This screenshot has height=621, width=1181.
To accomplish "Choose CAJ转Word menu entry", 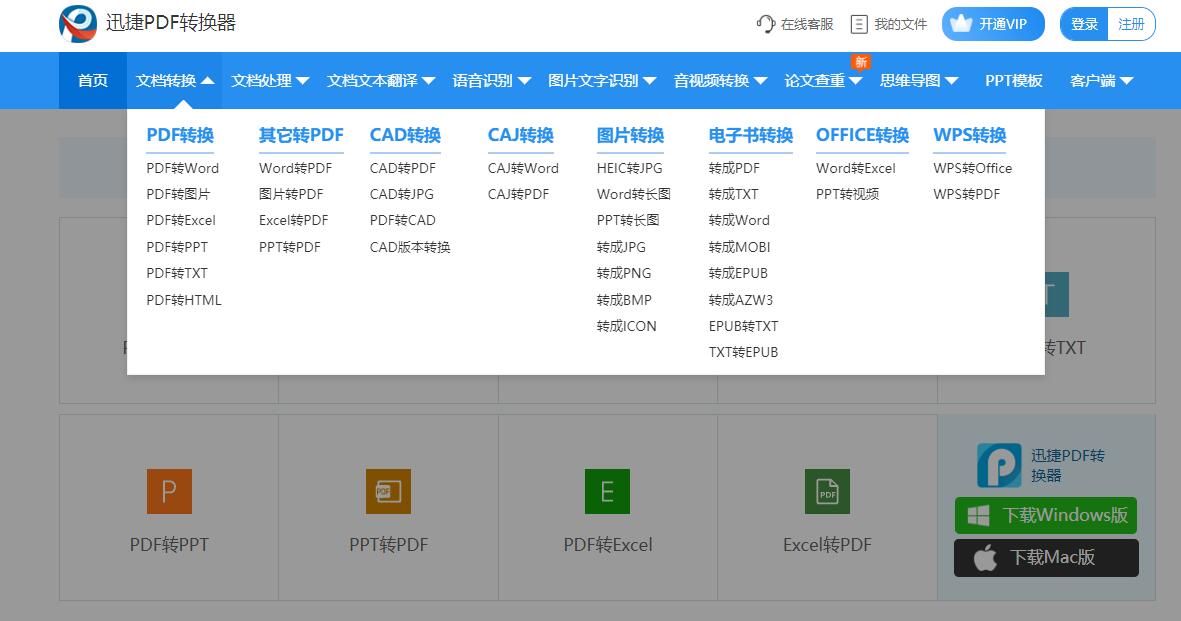I will [523, 168].
